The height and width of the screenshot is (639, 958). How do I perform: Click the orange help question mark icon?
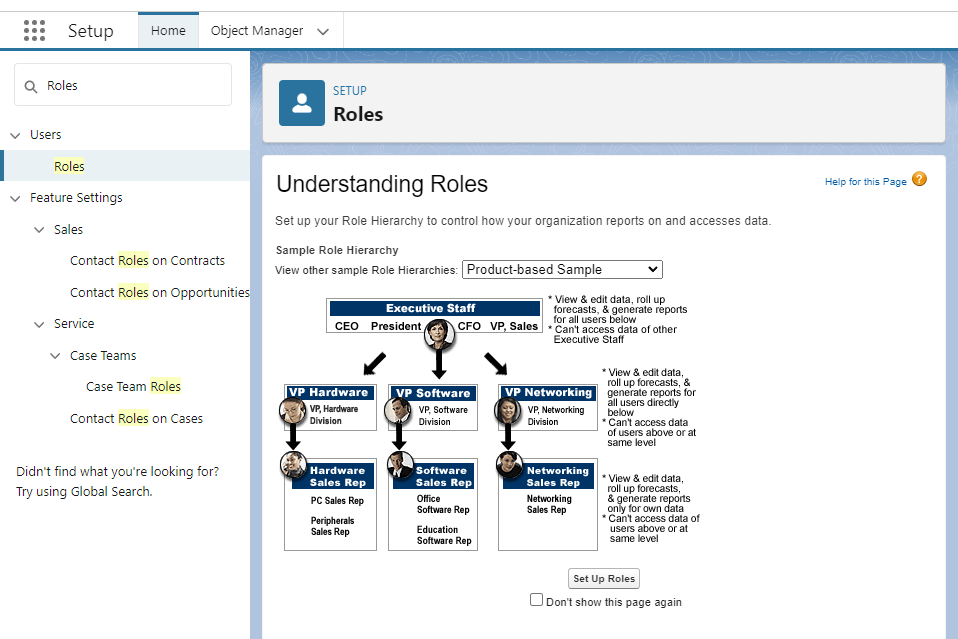click(x=919, y=179)
